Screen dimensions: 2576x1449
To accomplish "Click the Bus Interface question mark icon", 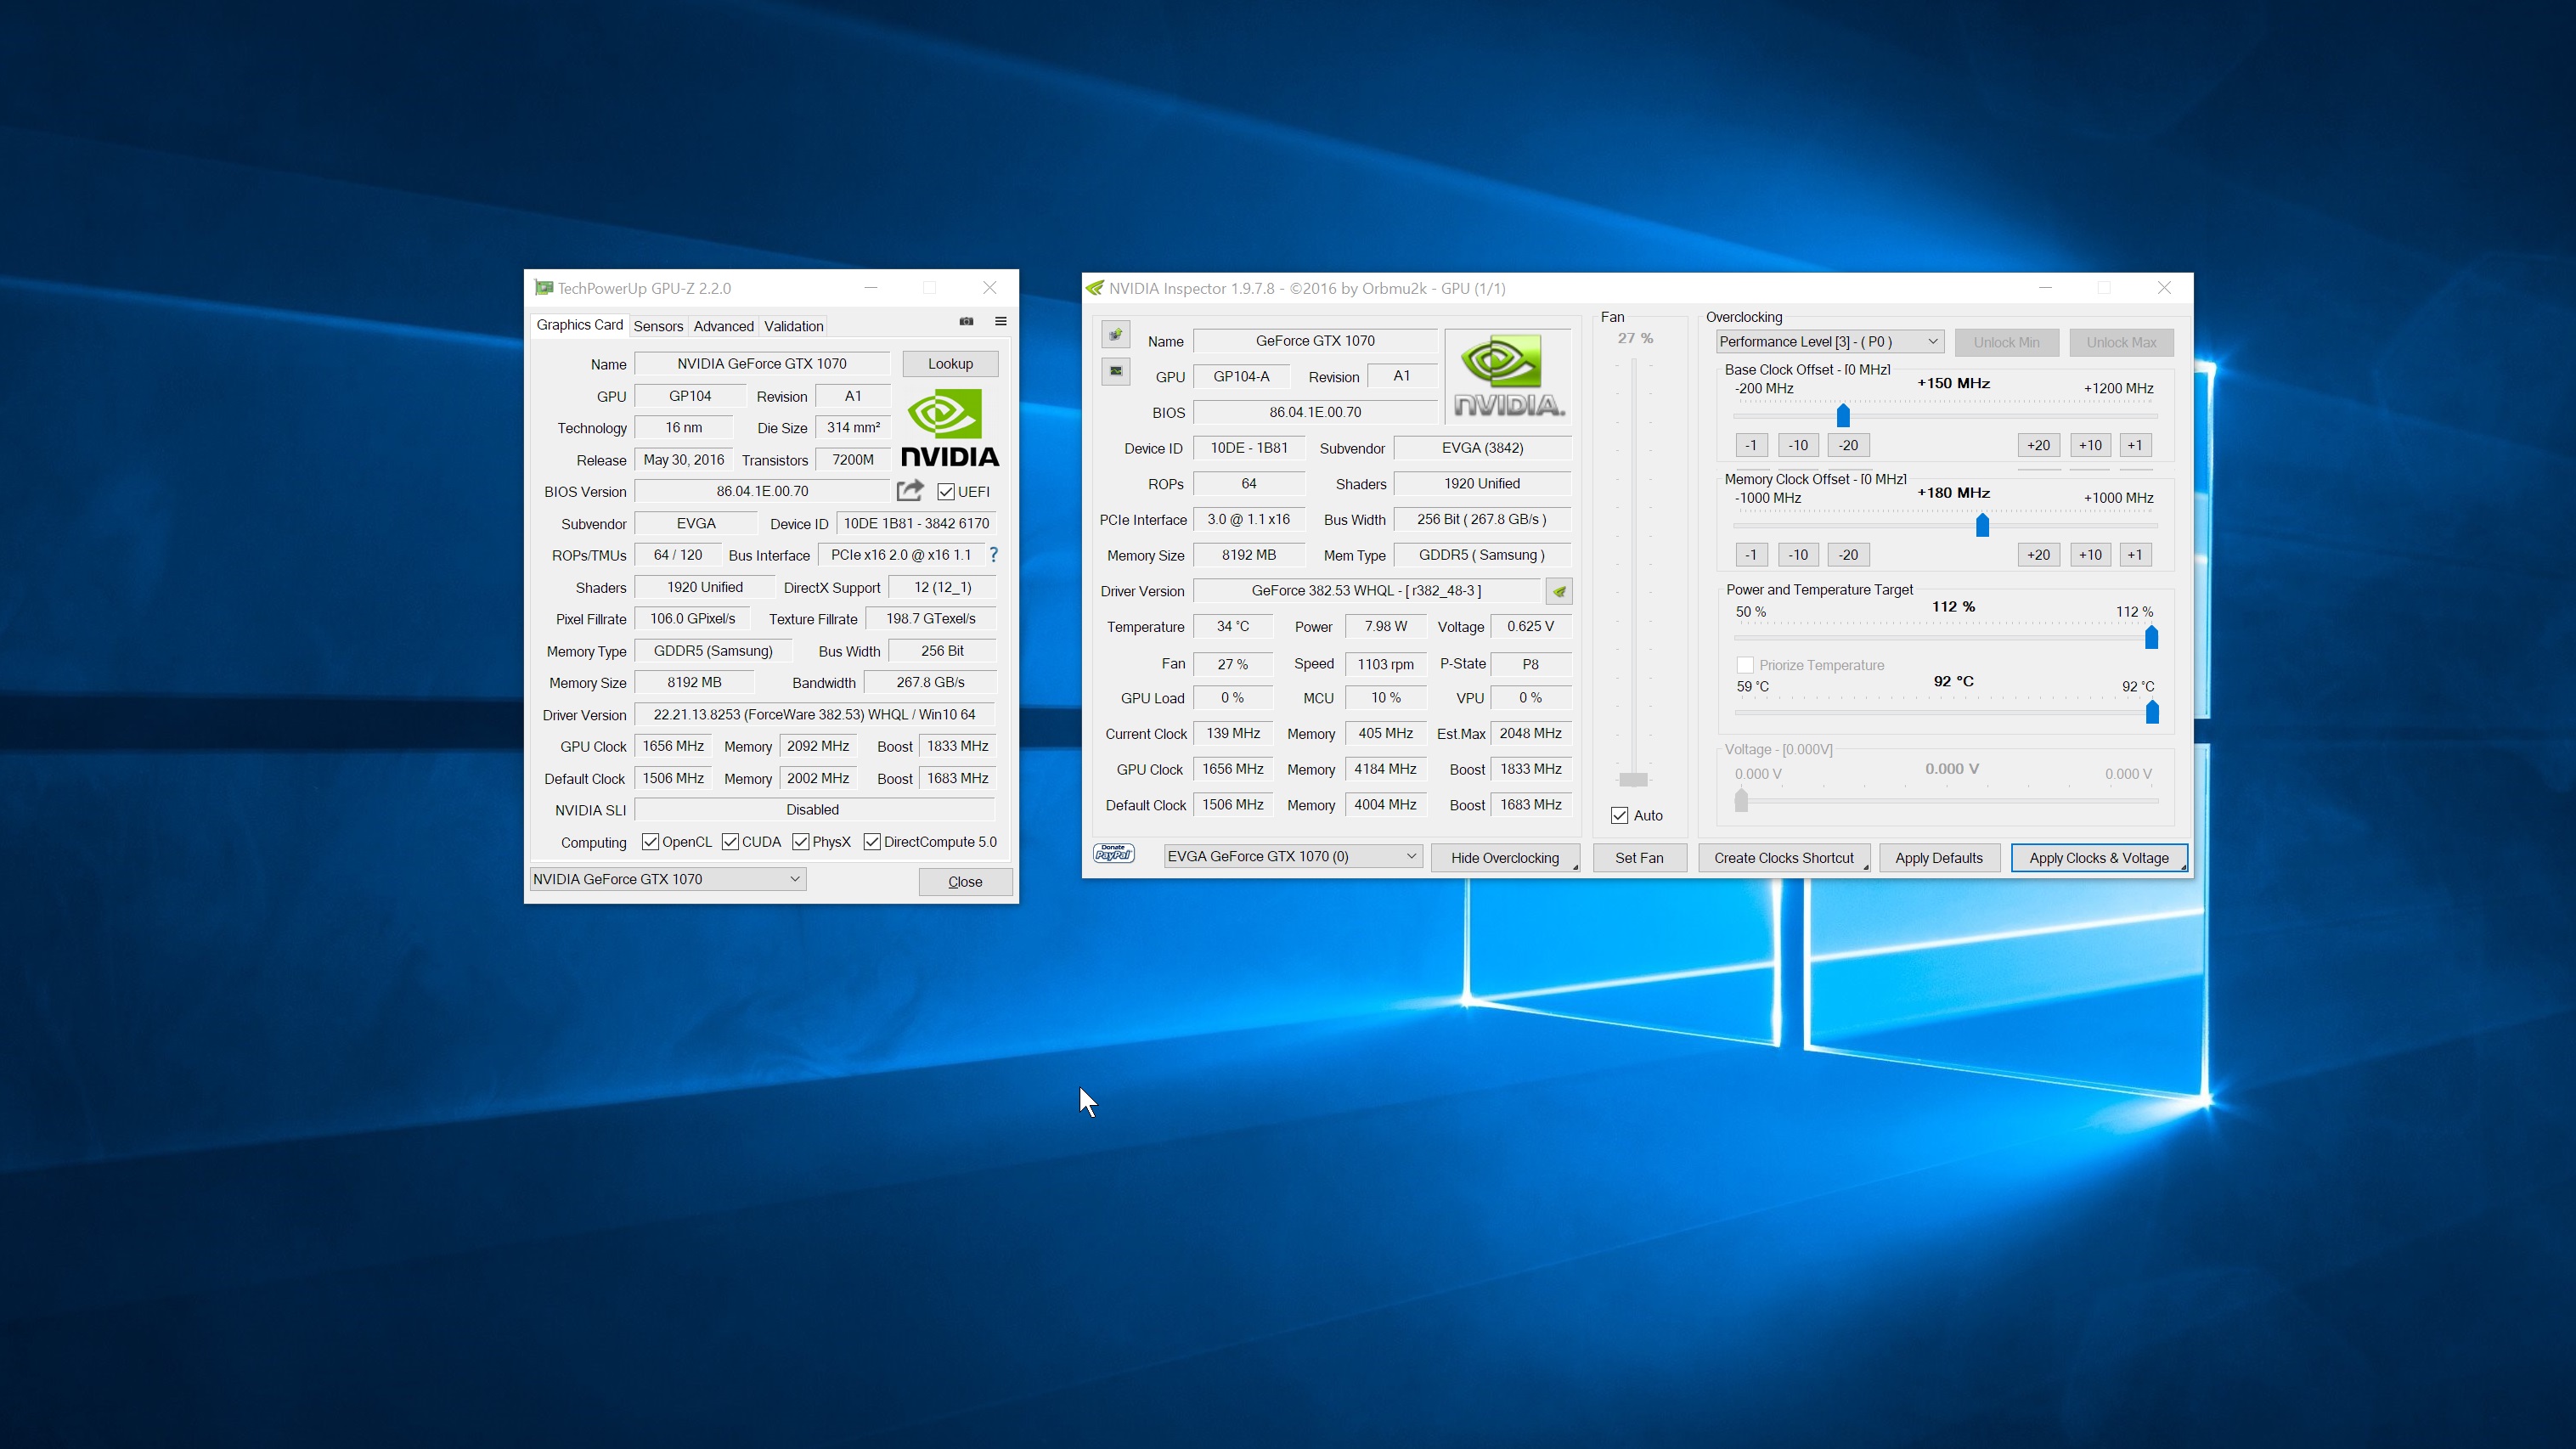I will pyautogui.click(x=993, y=554).
